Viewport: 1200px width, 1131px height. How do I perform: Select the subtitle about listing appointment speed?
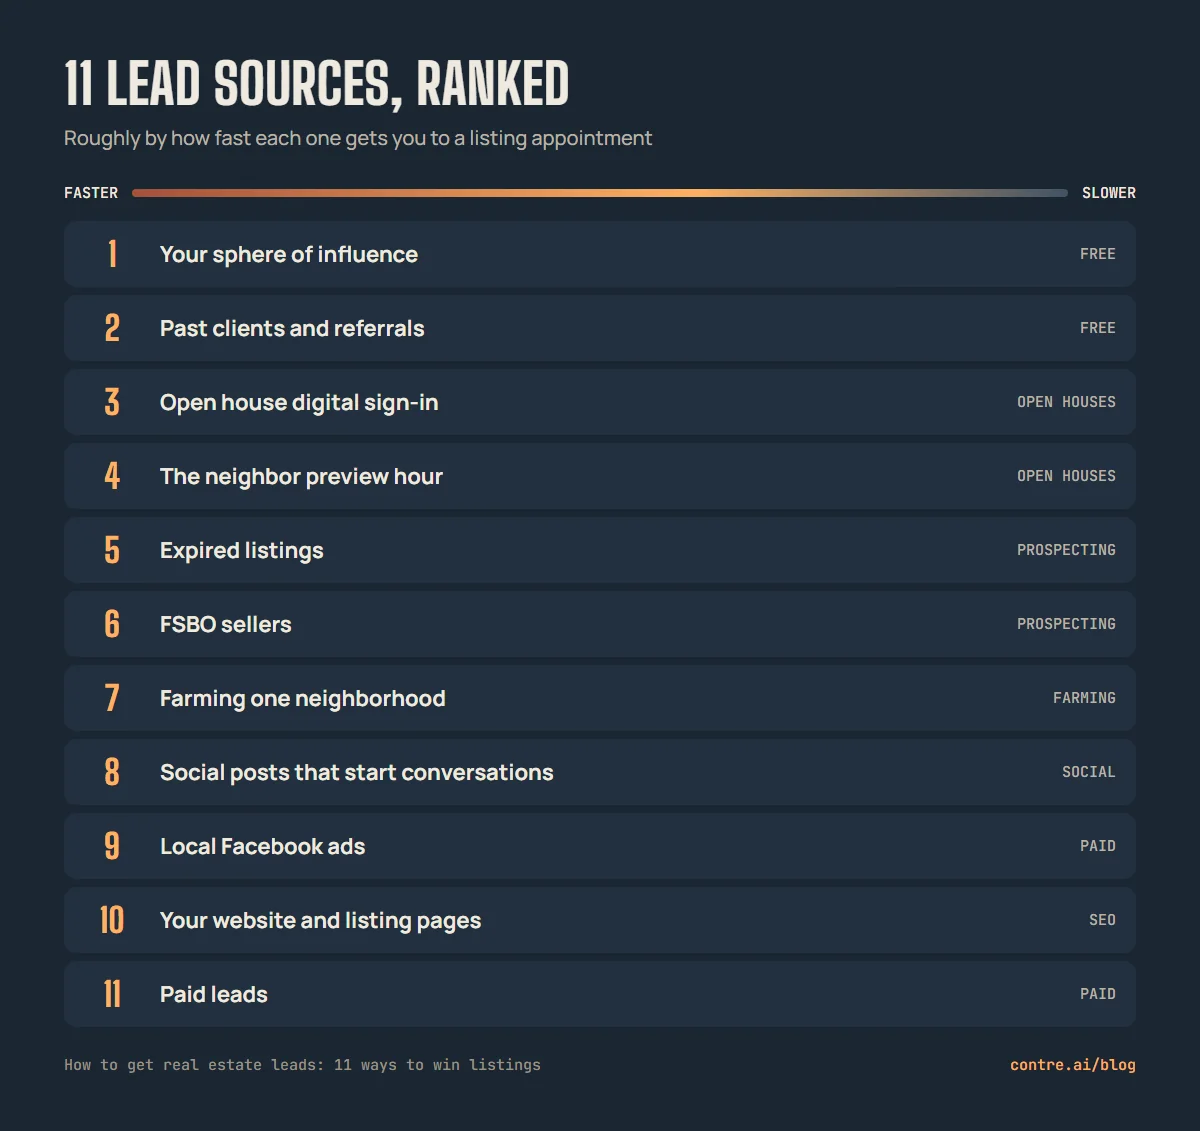point(358,138)
